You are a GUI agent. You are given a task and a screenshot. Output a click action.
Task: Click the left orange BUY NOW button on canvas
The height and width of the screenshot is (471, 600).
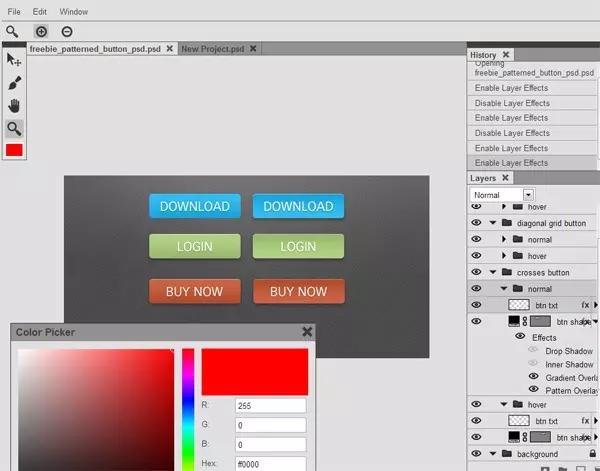click(x=195, y=292)
